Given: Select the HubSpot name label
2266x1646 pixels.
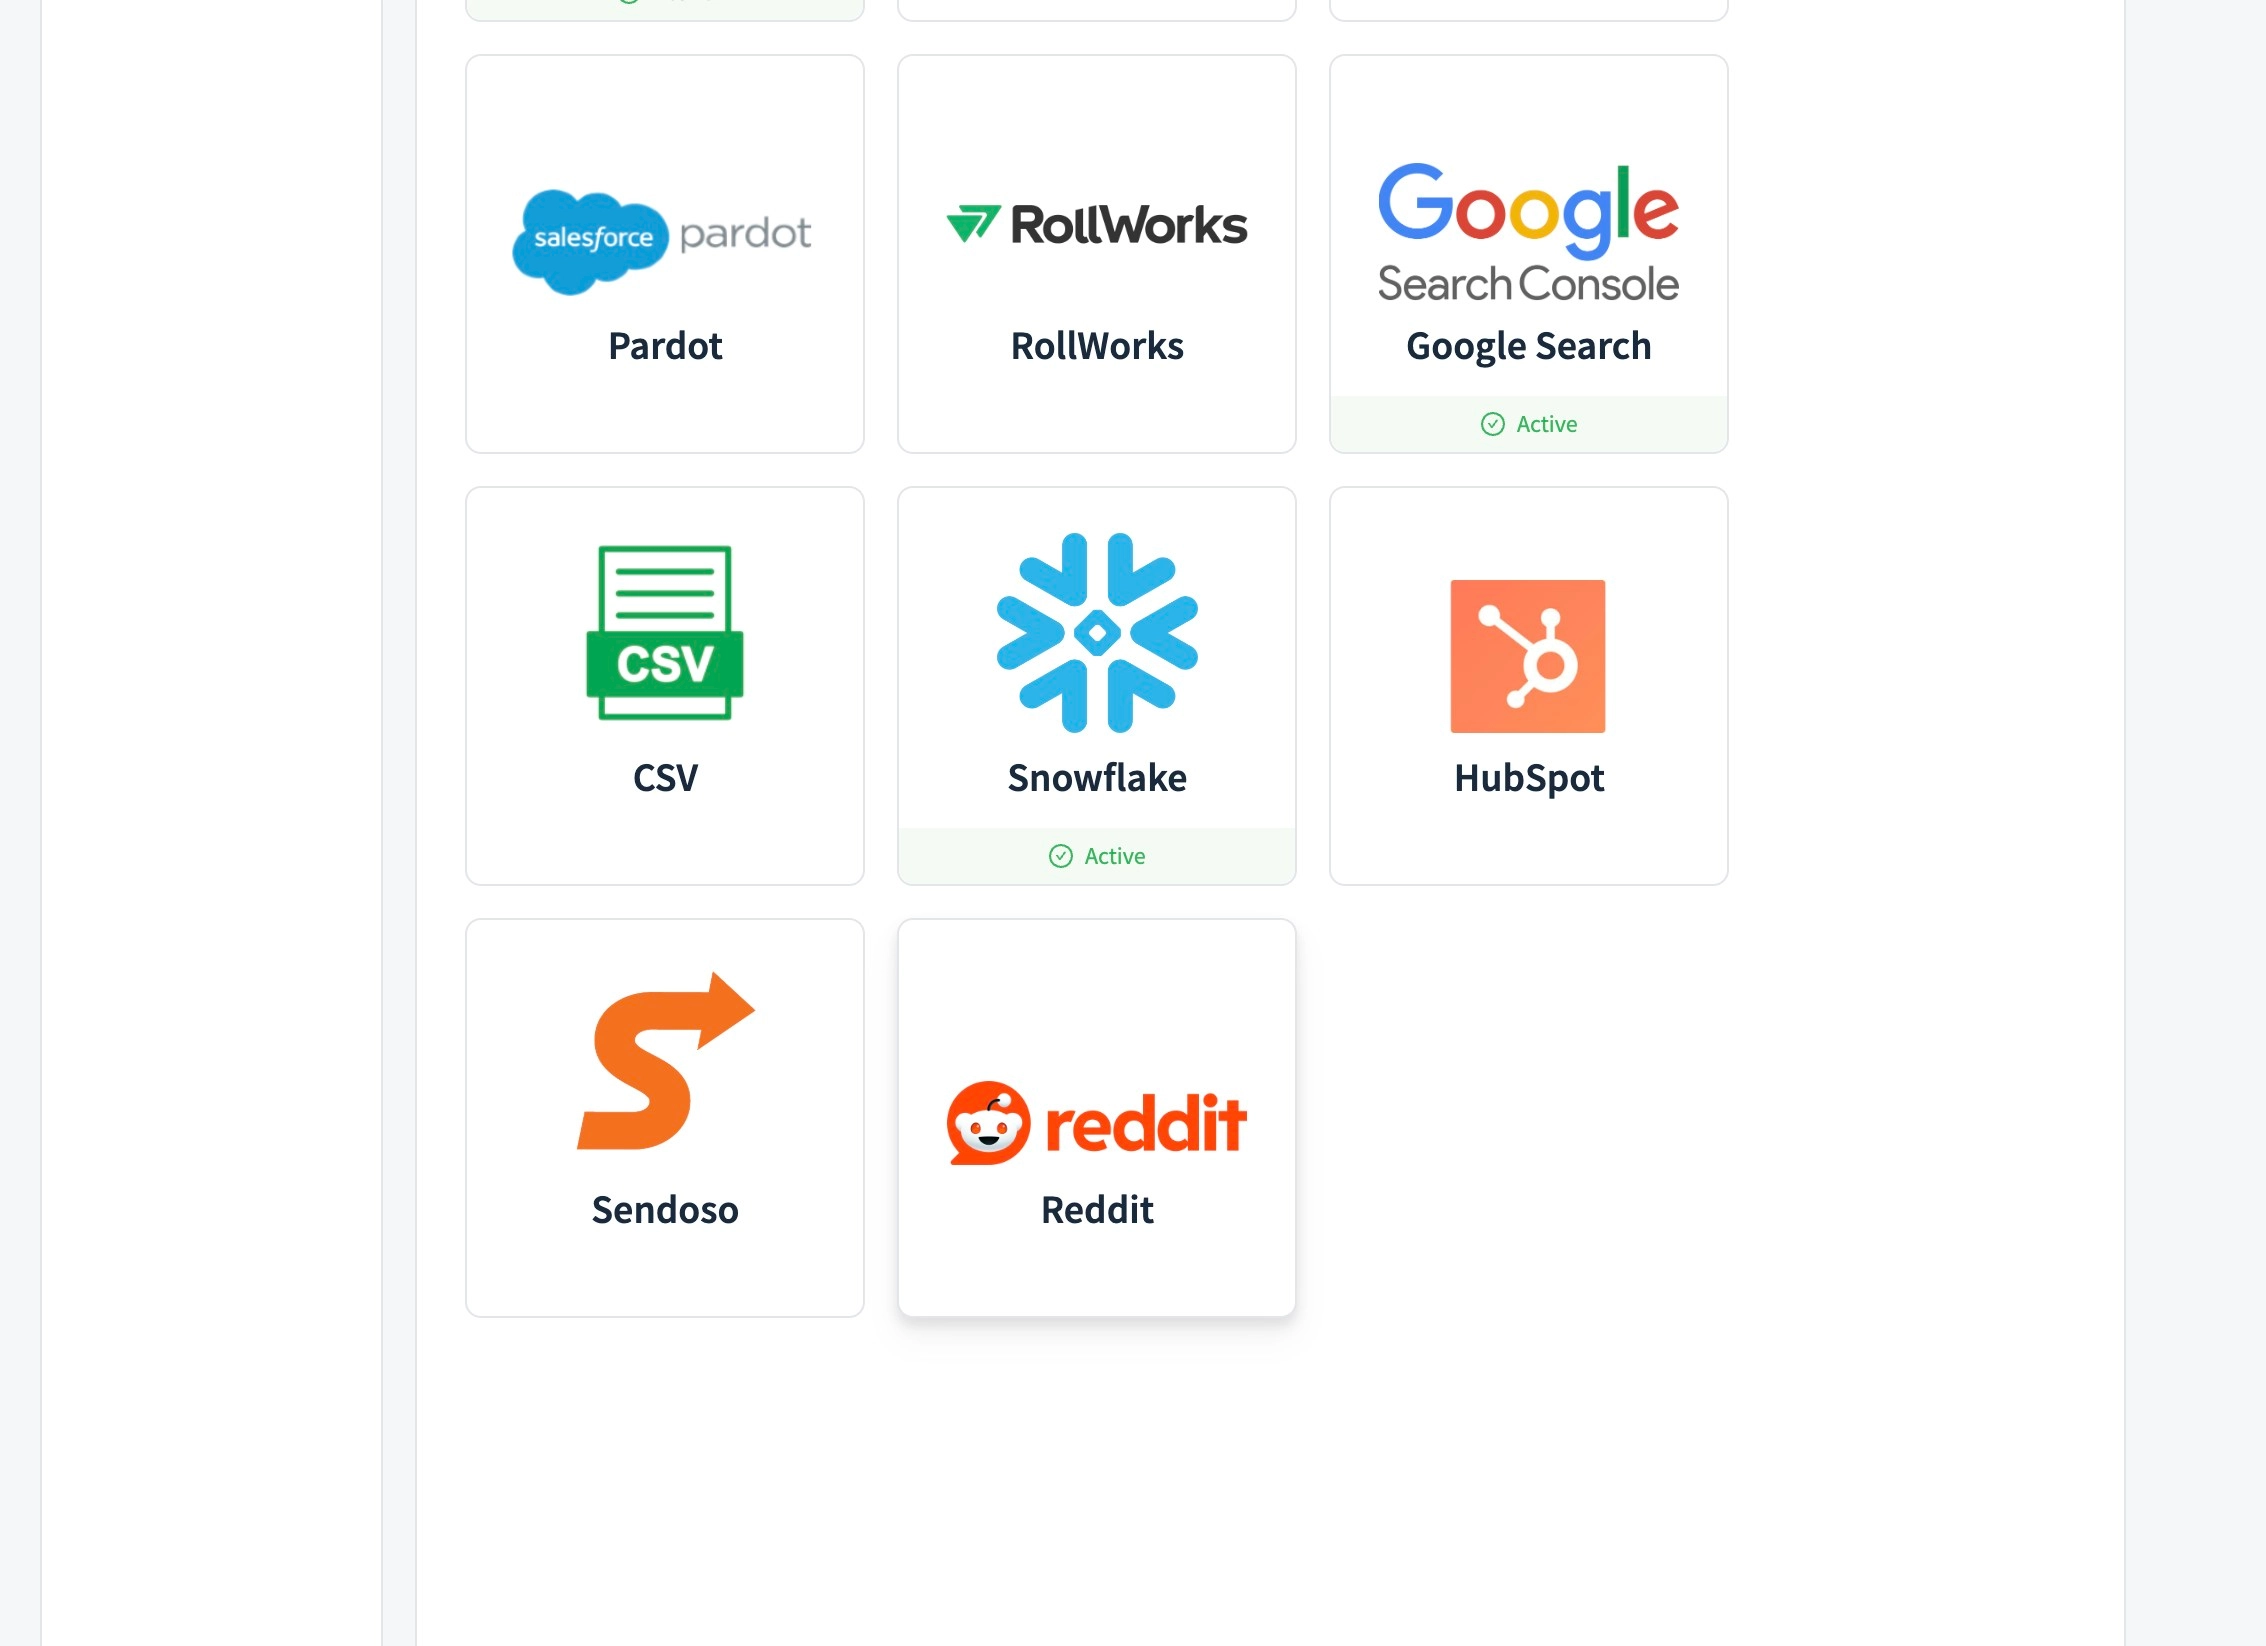Looking at the screenshot, I should click(x=1529, y=779).
